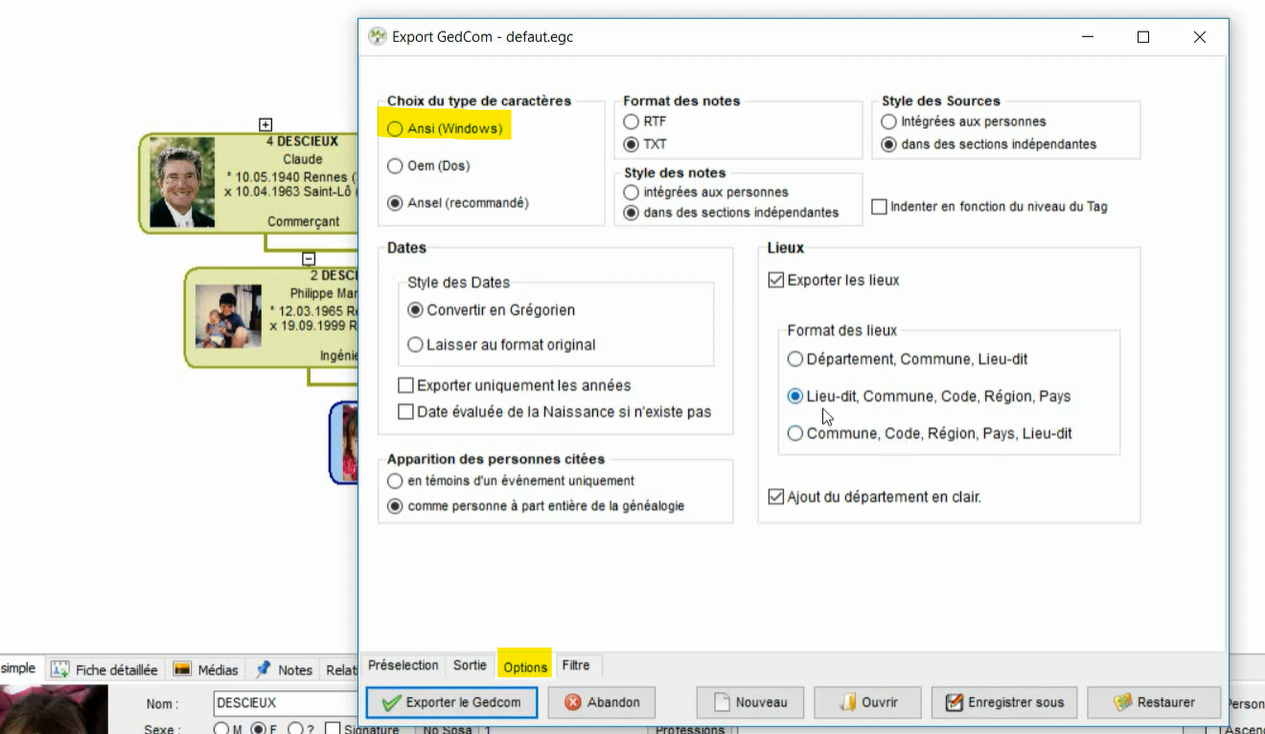Image resolution: width=1265 pixels, height=734 pixels.
Task: Select the Ansi (Windows) character type
Action: point(395,129)
